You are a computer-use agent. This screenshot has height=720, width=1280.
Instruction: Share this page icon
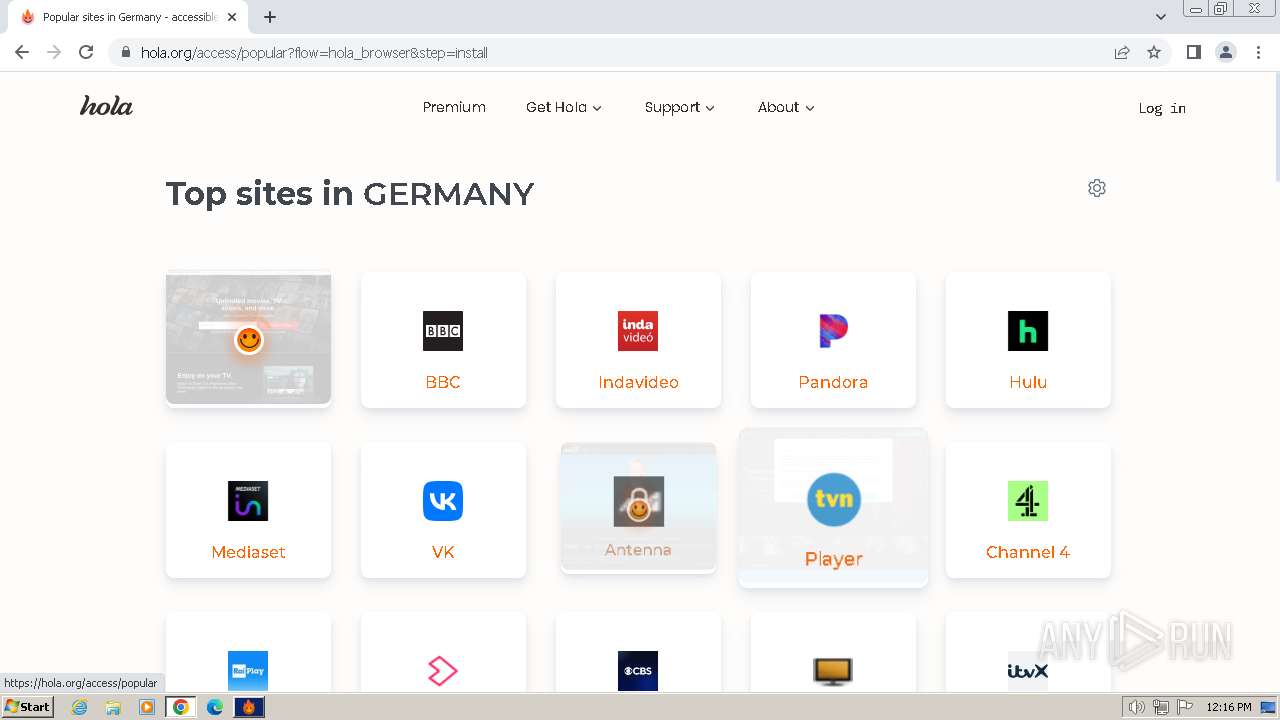click(1122, 52)
